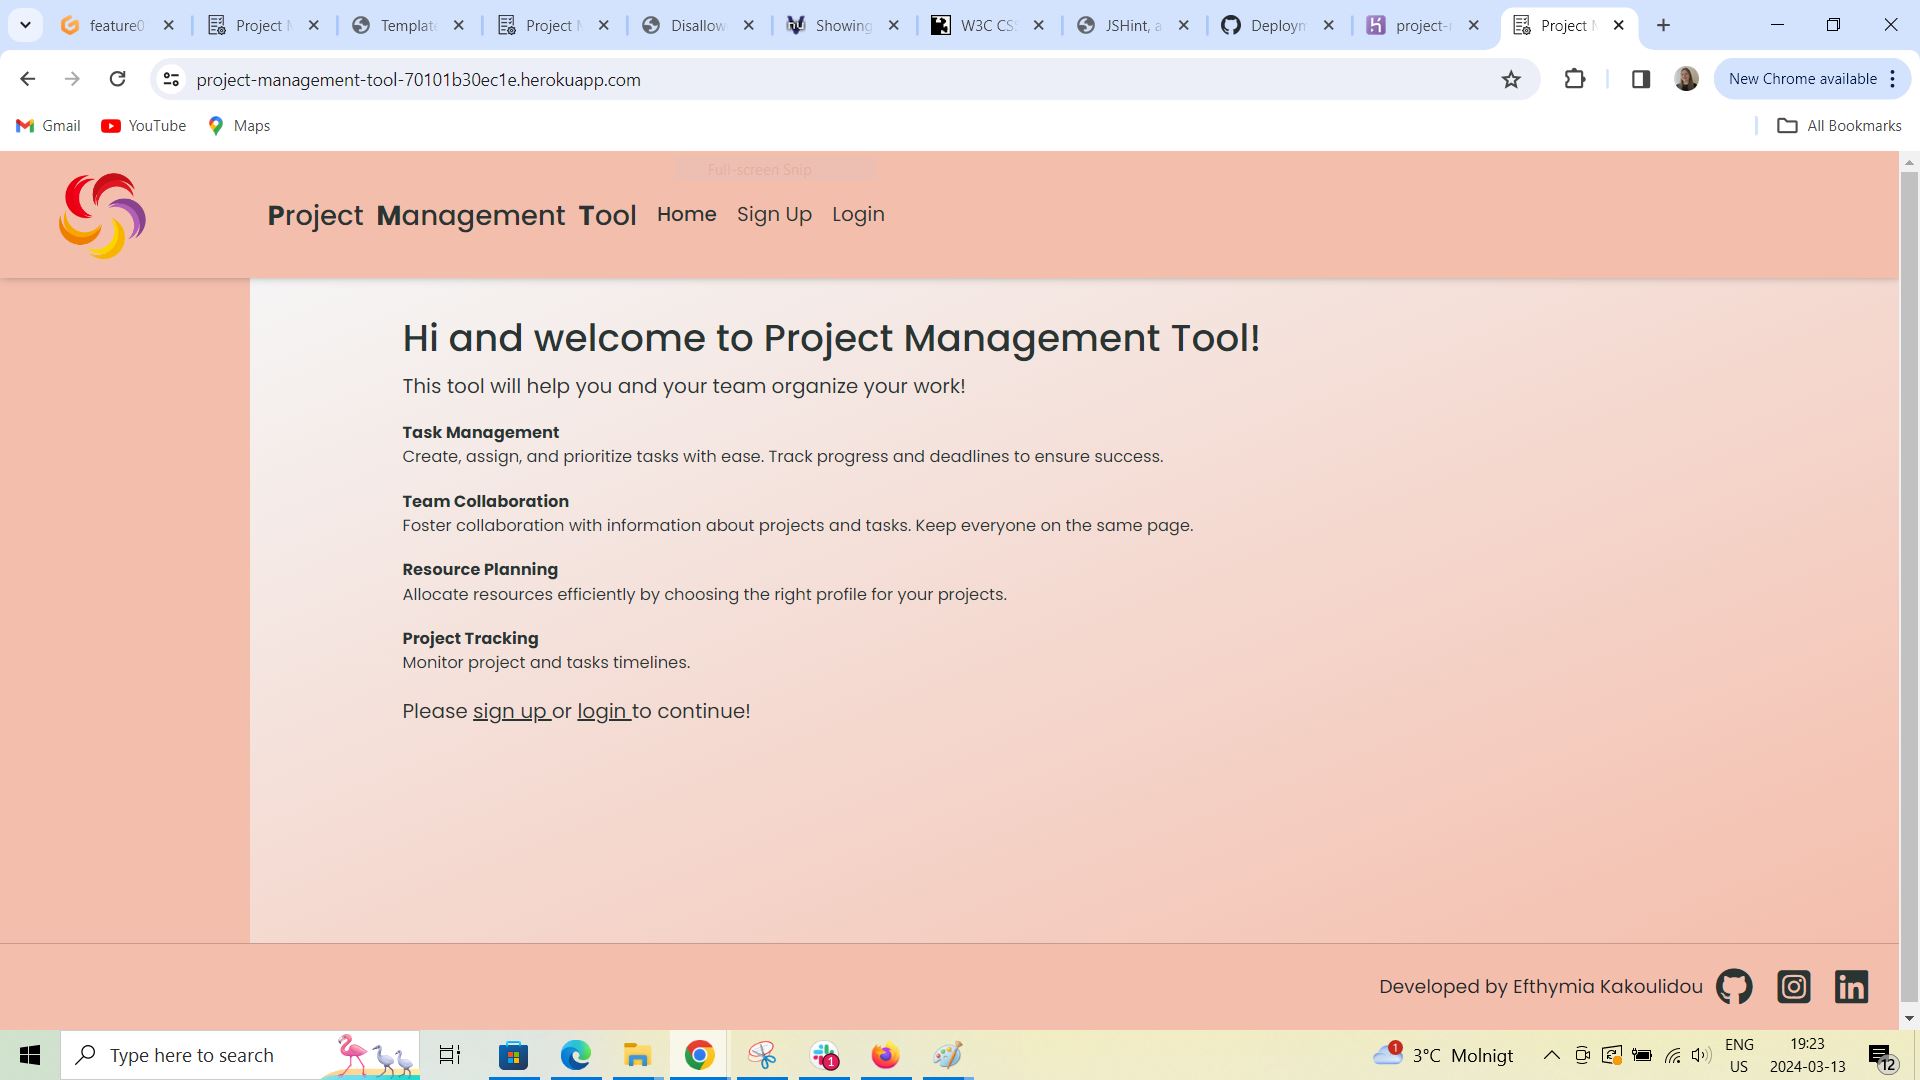Select the Sign Up navigation item
The height and width of the screenshot is (1080, 1920).
(x=774, y=214)
